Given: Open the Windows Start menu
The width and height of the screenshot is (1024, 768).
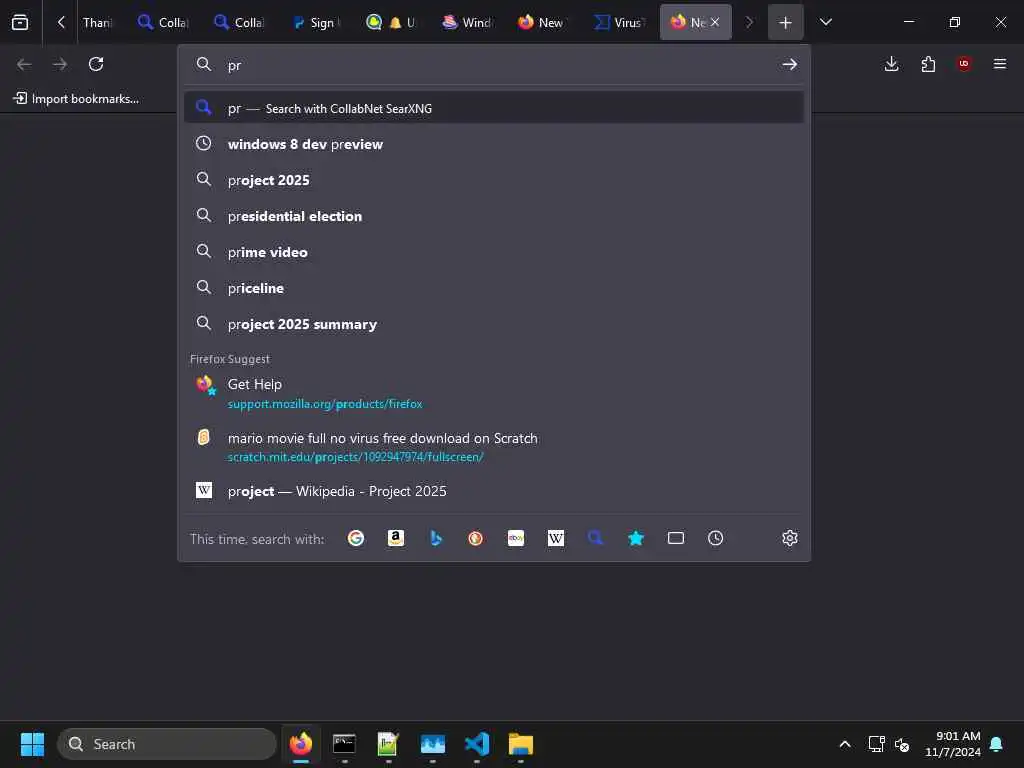Looking at the screenshot, I should pos(32,744).
